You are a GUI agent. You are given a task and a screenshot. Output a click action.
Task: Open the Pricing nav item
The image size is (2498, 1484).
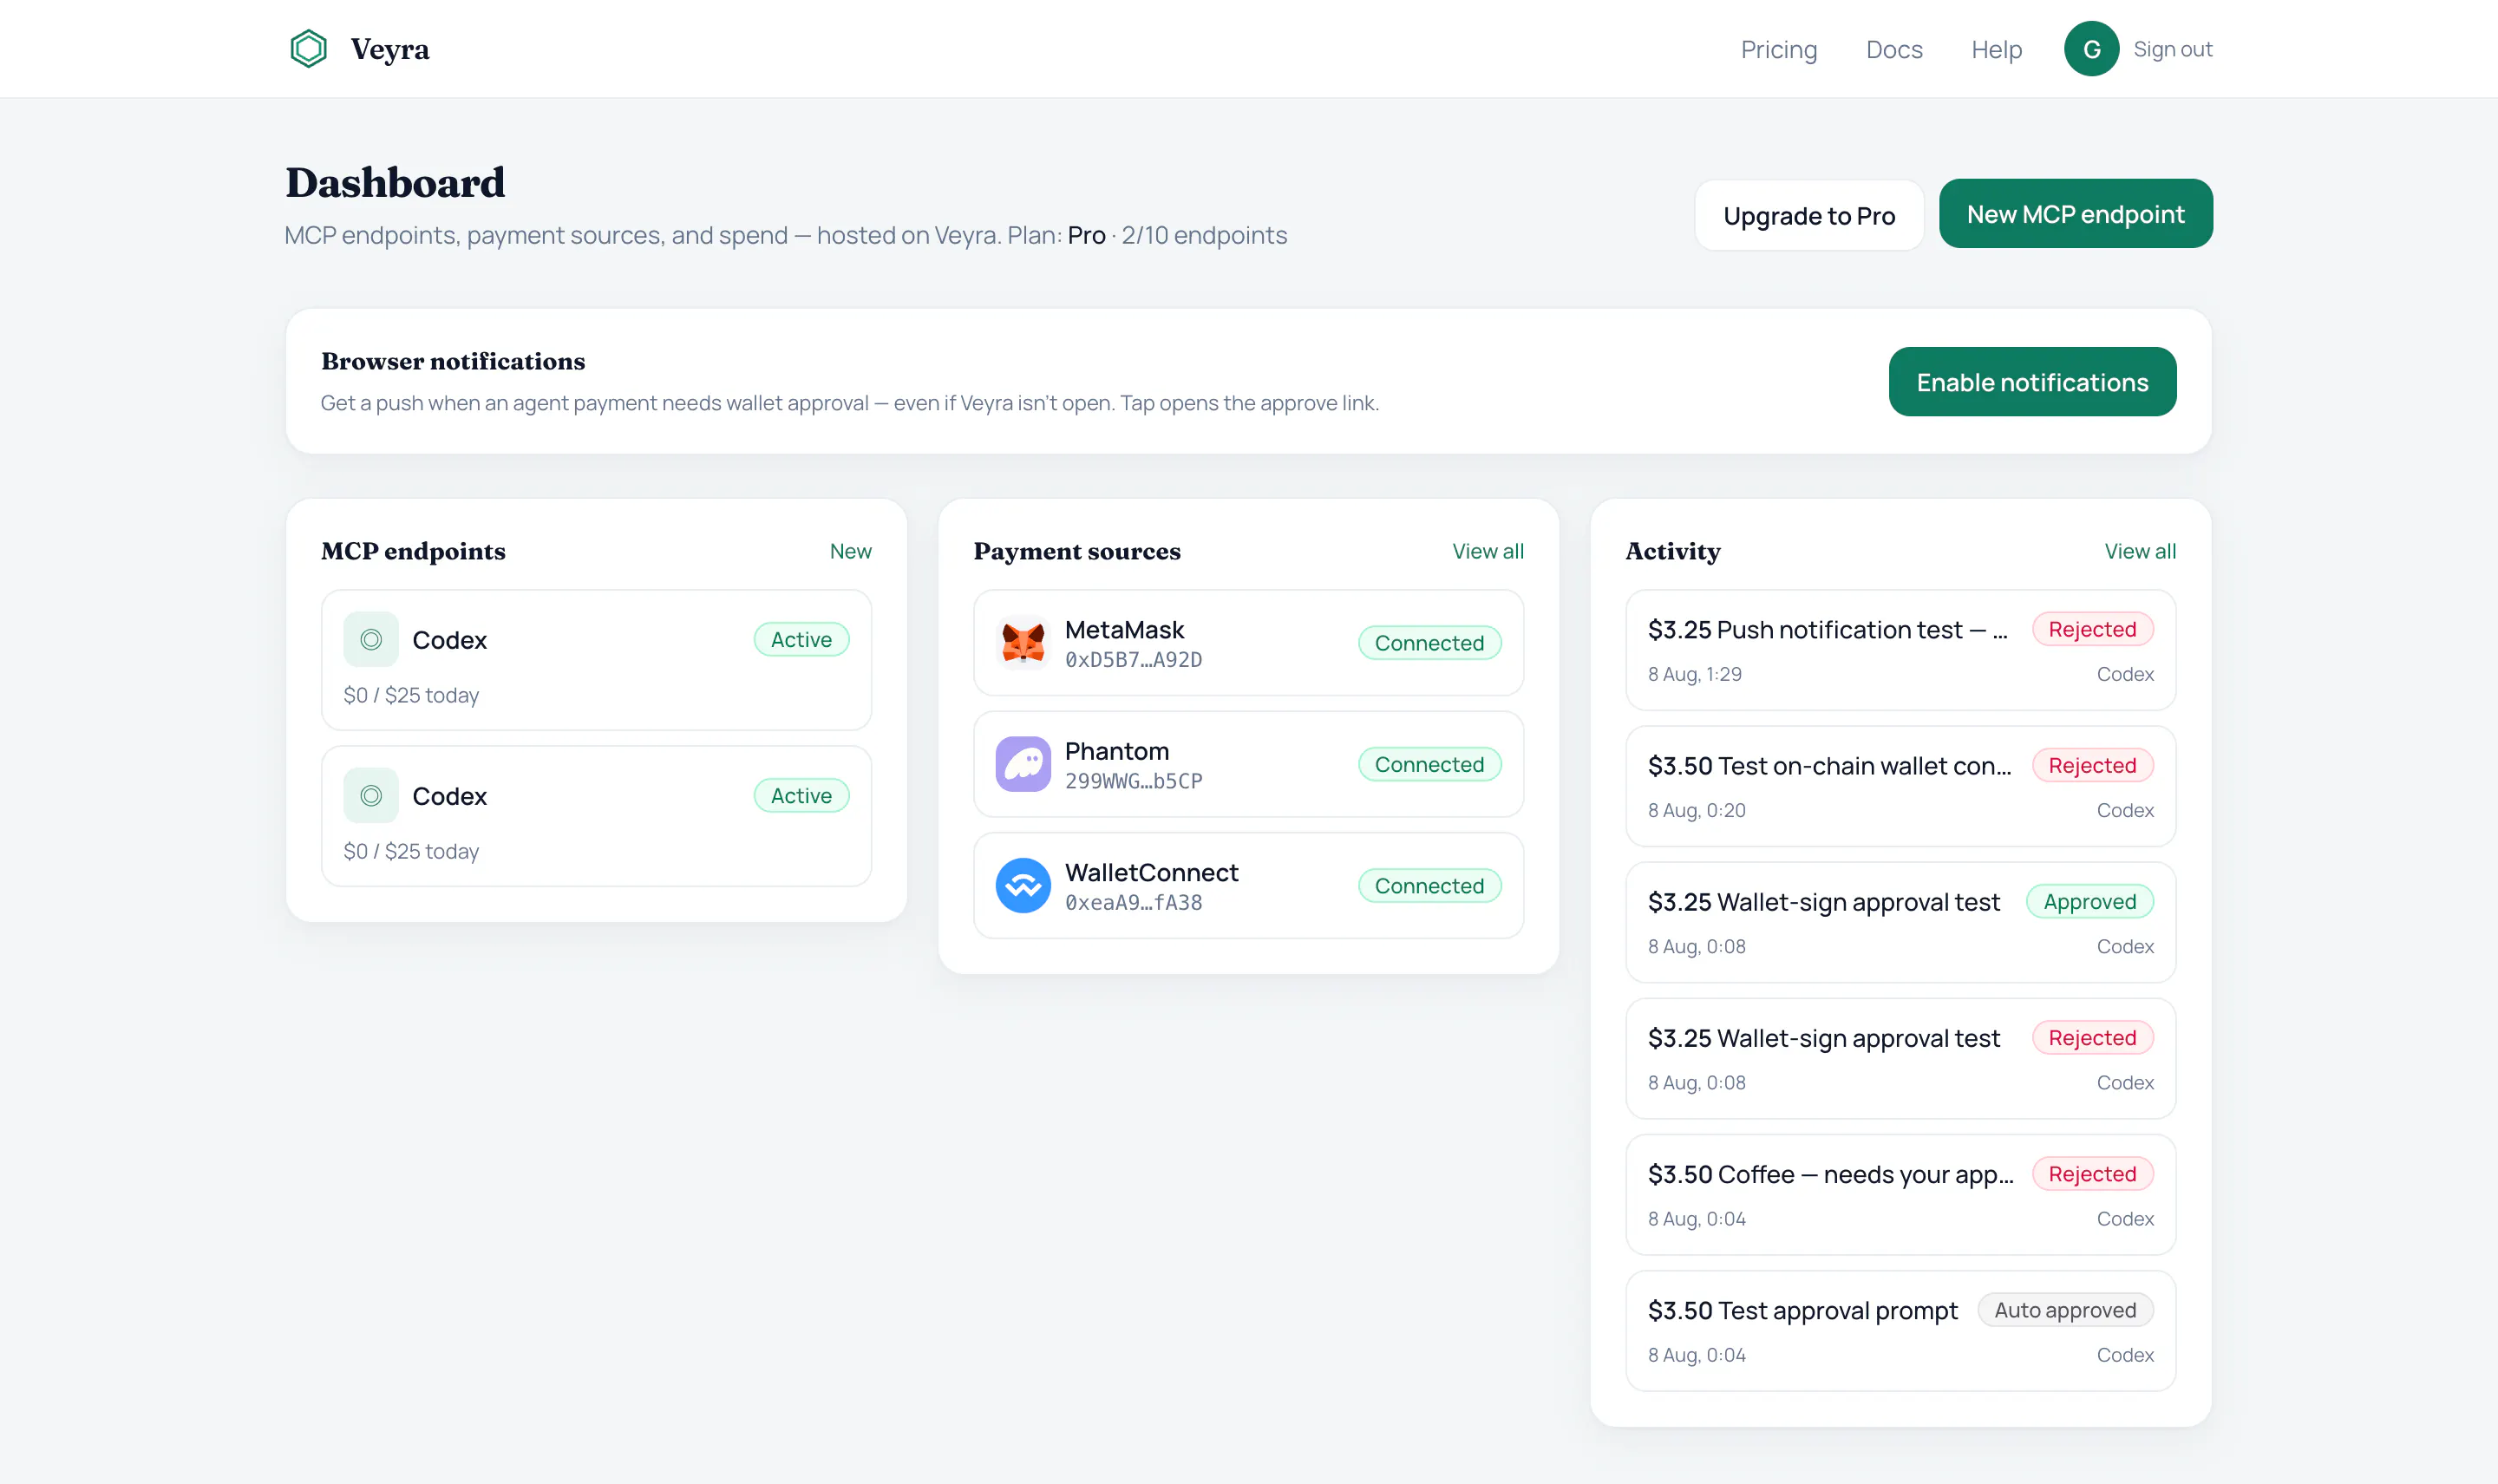click(1778, 49)
